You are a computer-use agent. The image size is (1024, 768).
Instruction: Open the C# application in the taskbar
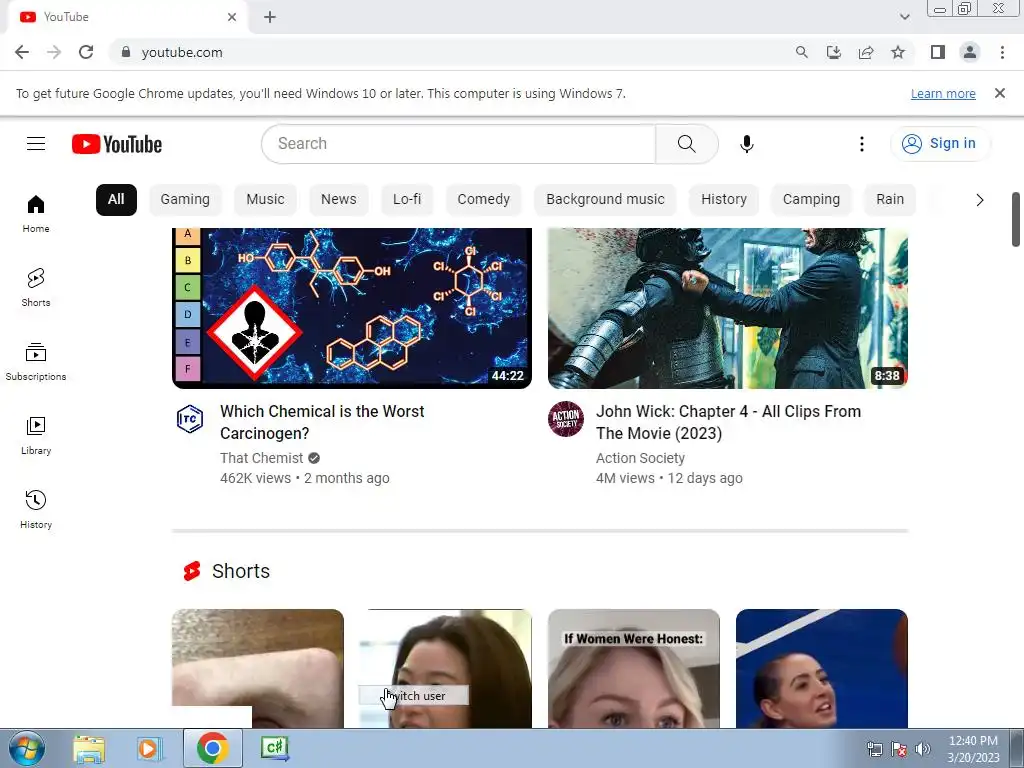click(x=274, y=748)
